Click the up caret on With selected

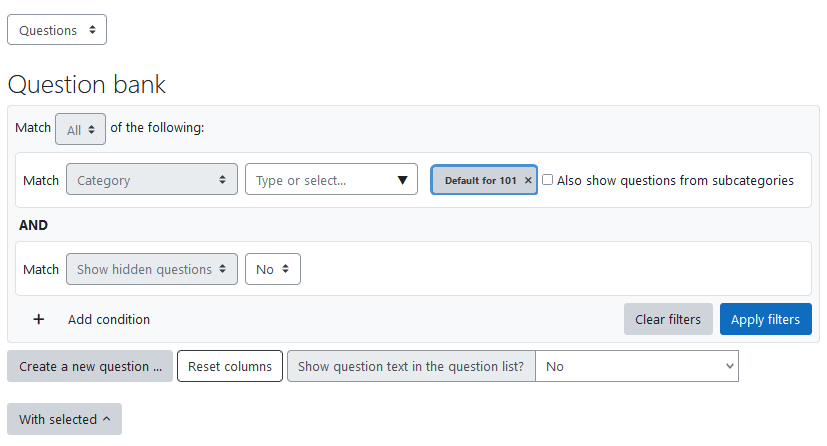click(x=107, y=419)
